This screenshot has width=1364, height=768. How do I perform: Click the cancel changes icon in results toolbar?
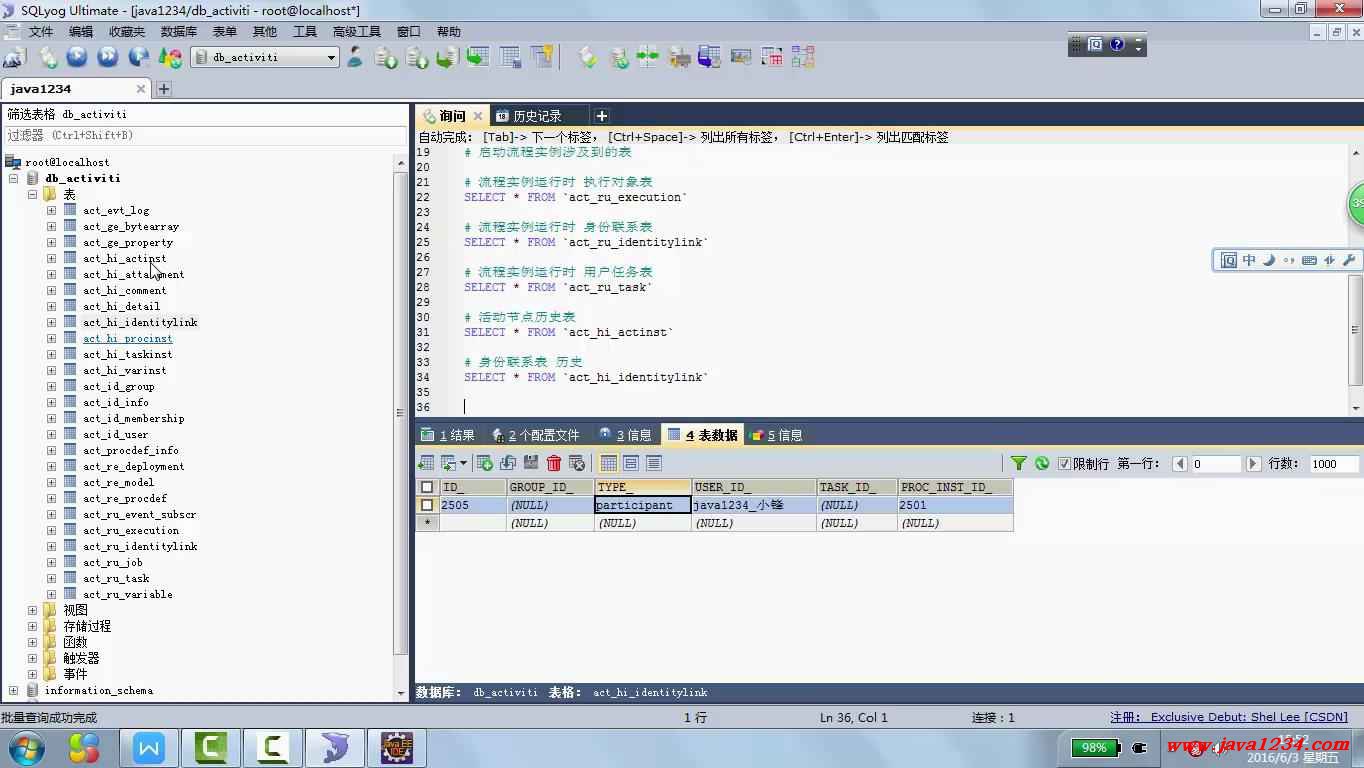[577, 463]
